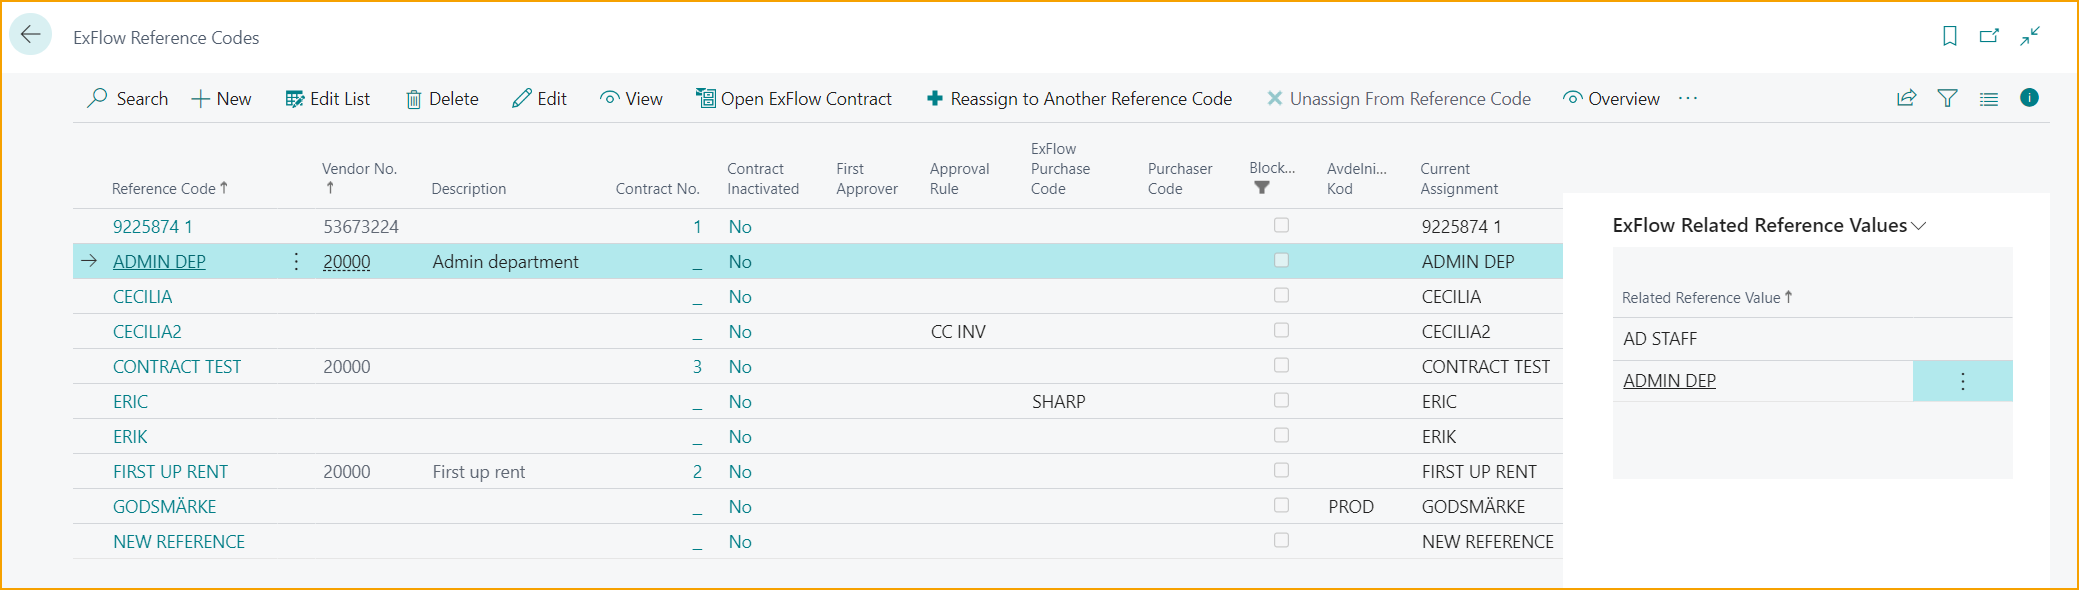Open options for related value ADMIN DEP

click(x=1962, y=381)
